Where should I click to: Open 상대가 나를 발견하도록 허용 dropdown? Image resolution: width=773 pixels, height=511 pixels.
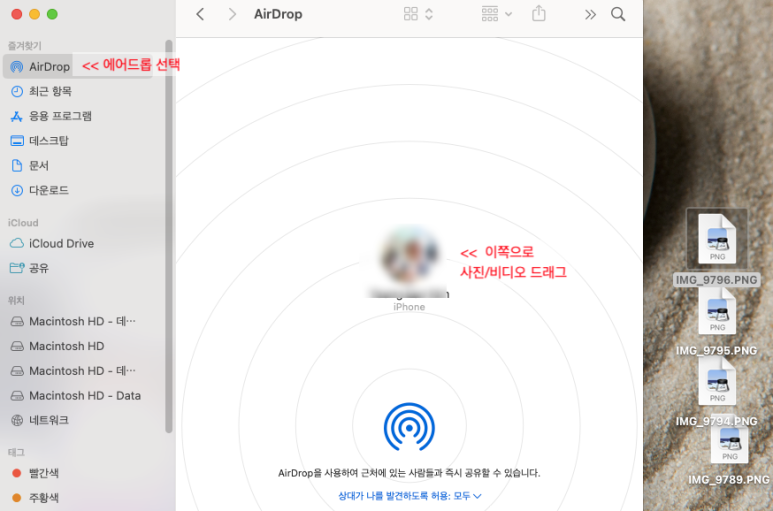tap(409, 496)
